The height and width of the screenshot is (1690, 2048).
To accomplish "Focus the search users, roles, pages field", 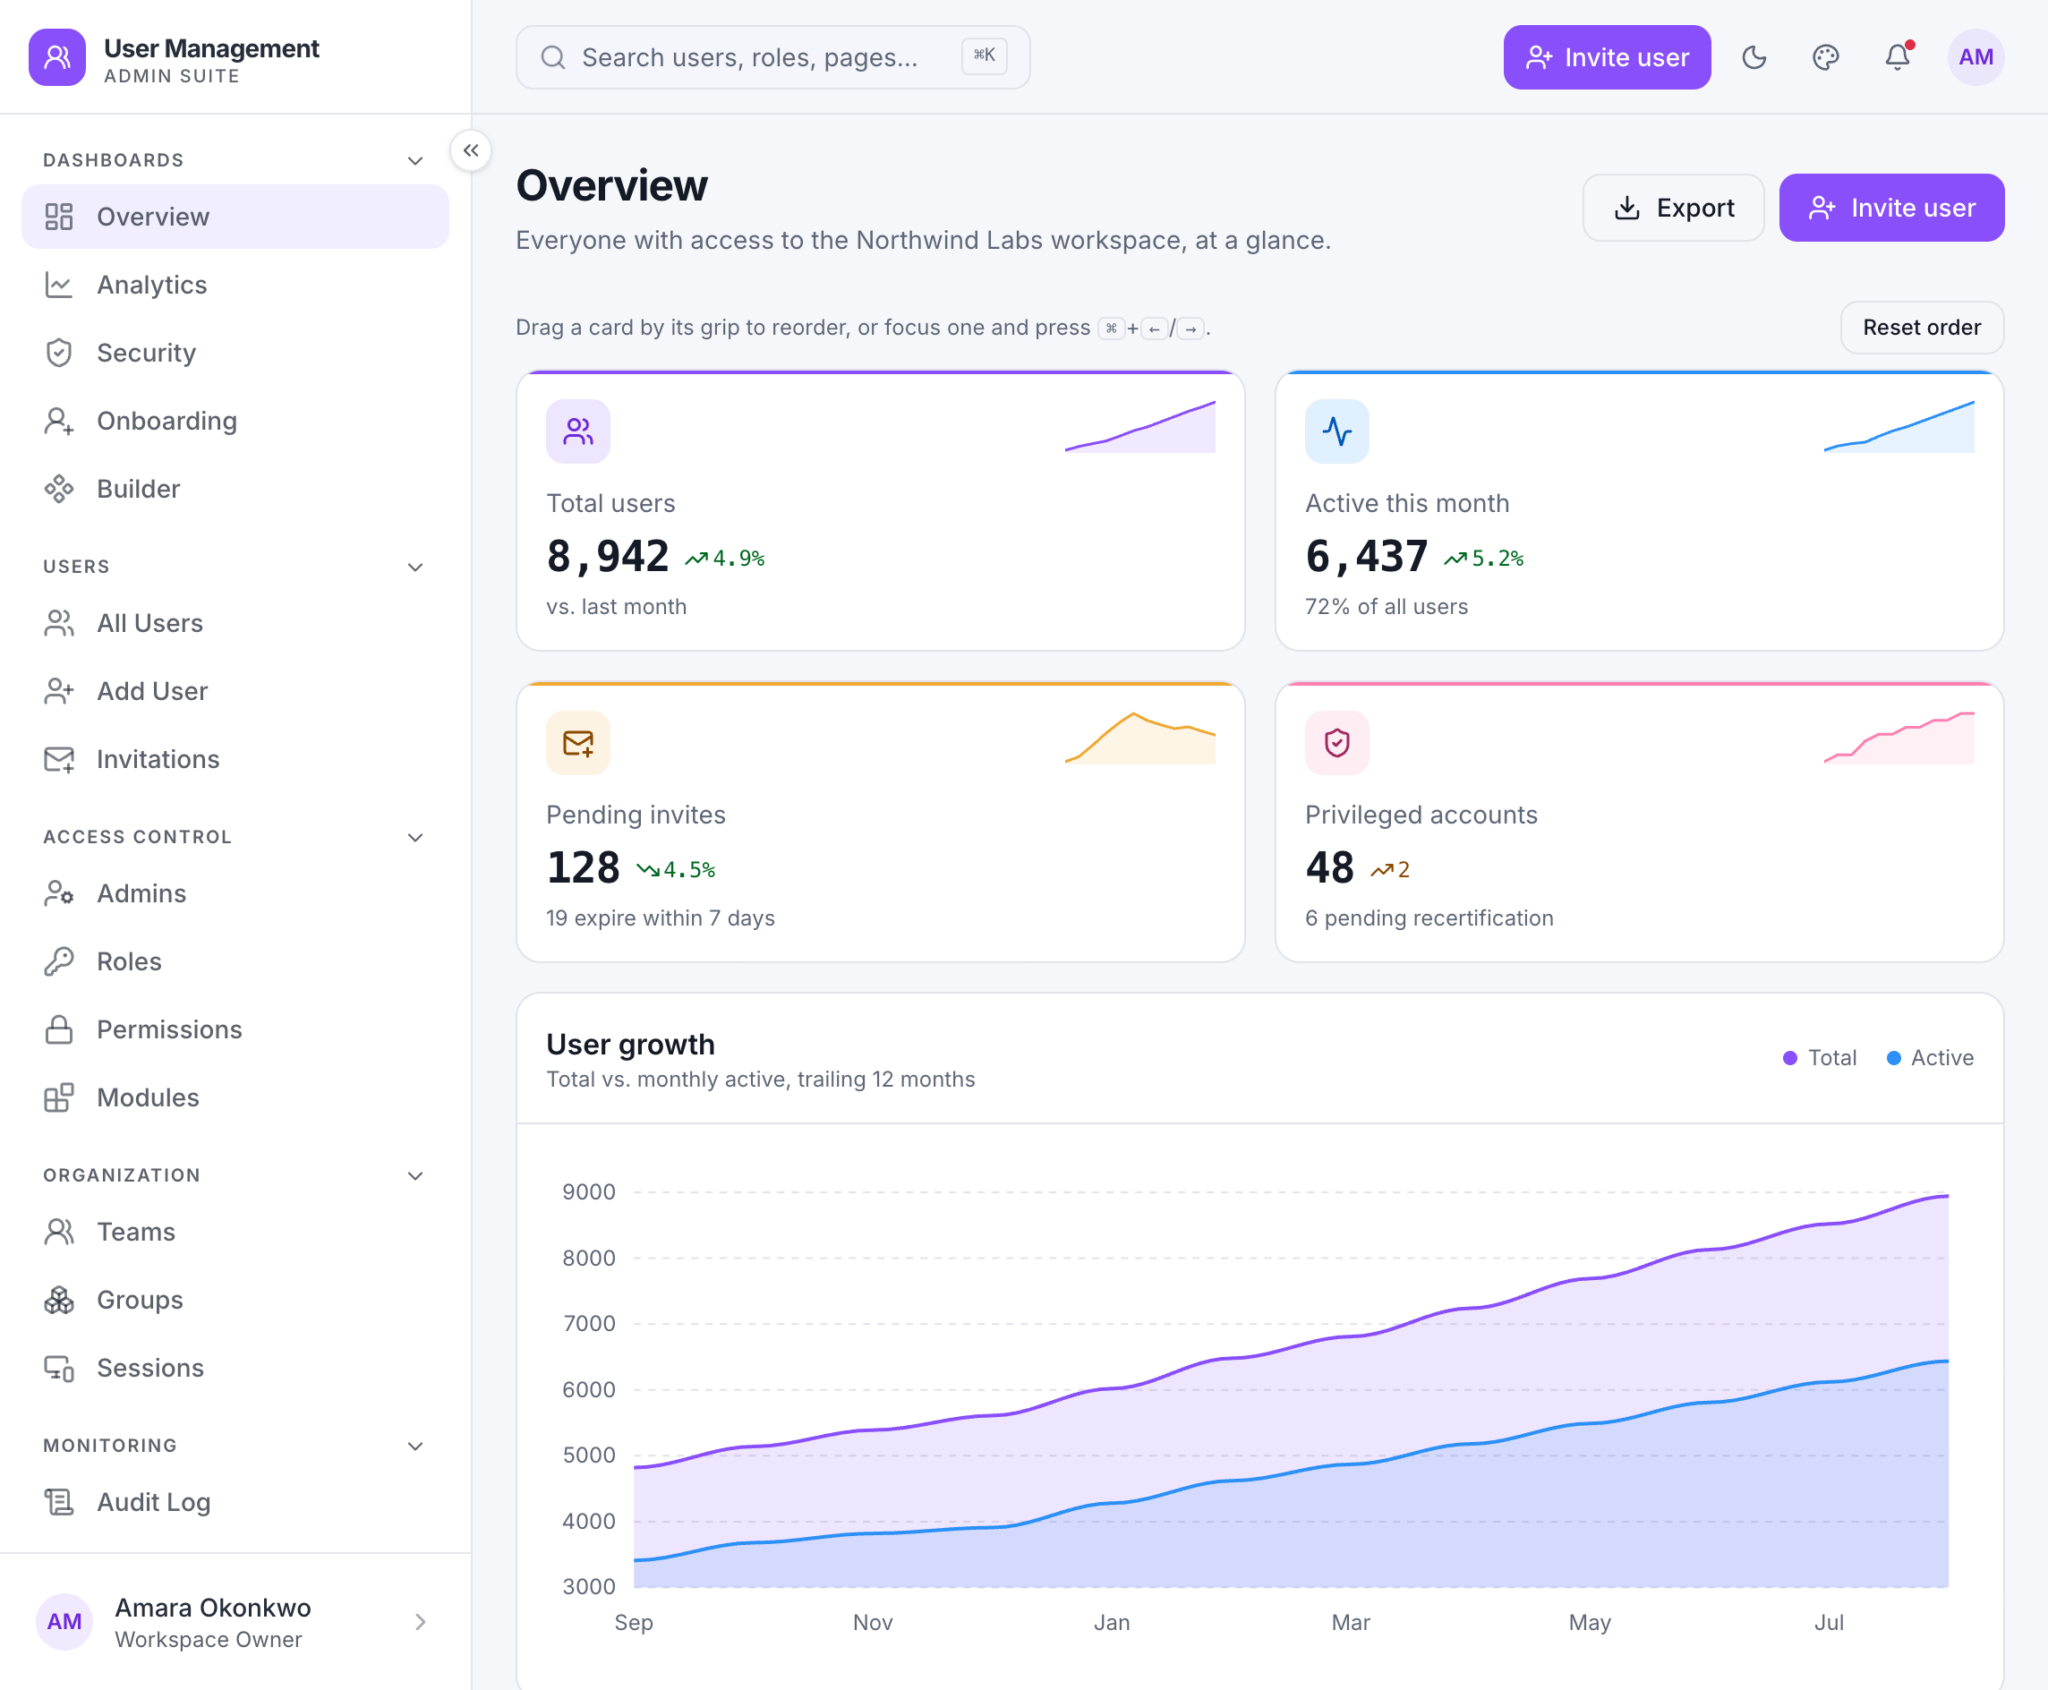I will point(772,57).
